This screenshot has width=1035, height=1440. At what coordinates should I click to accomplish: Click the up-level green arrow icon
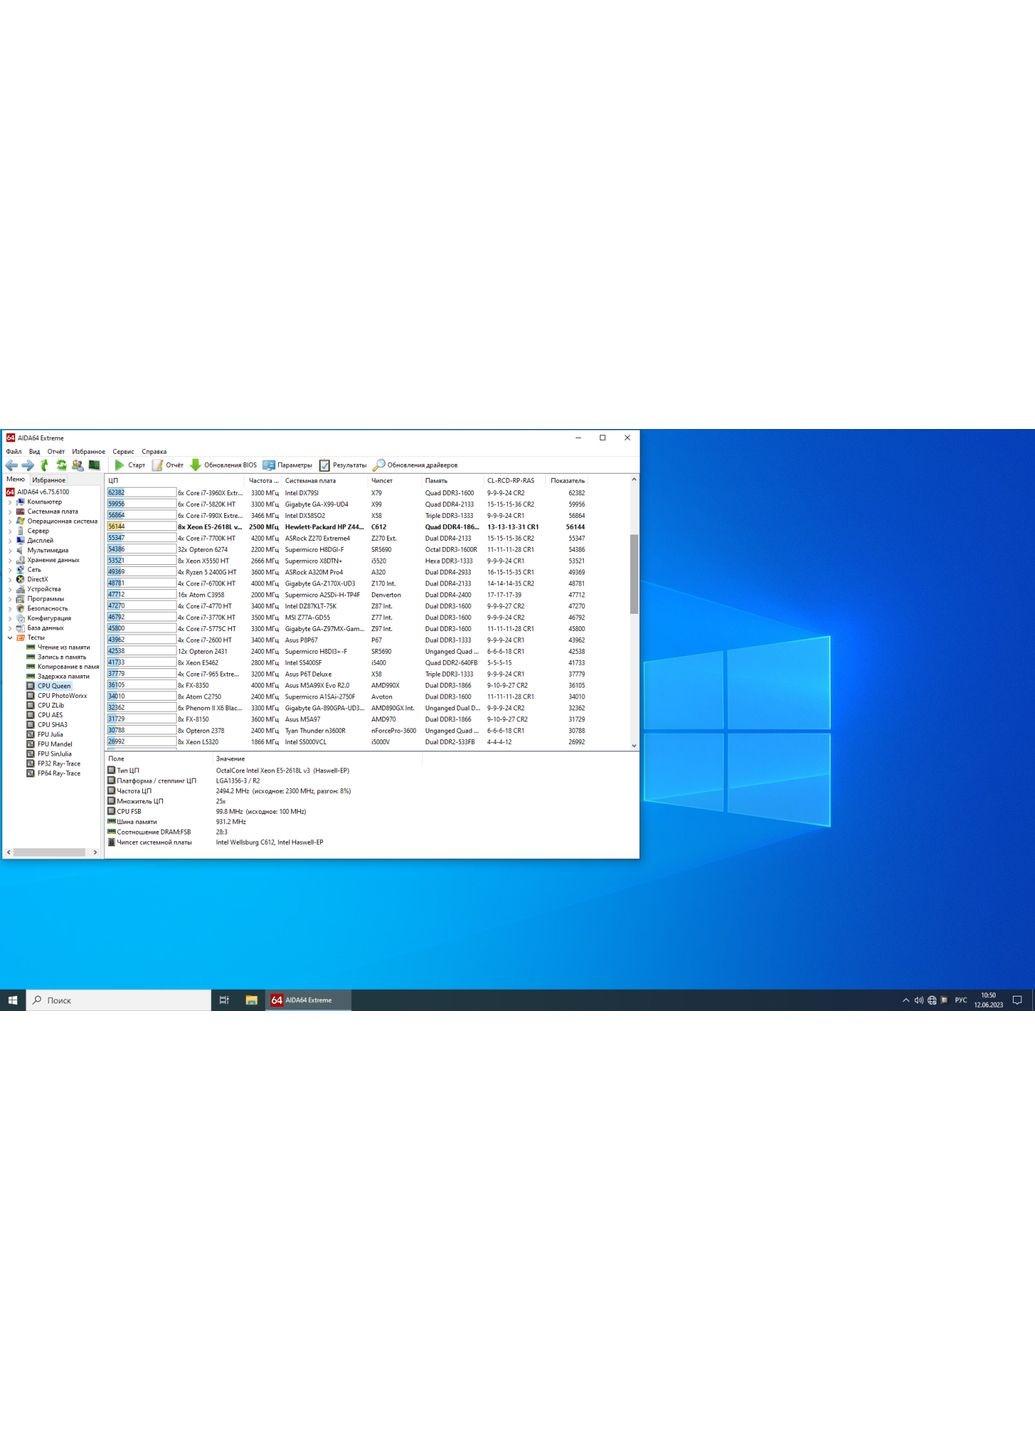[44, 465]
